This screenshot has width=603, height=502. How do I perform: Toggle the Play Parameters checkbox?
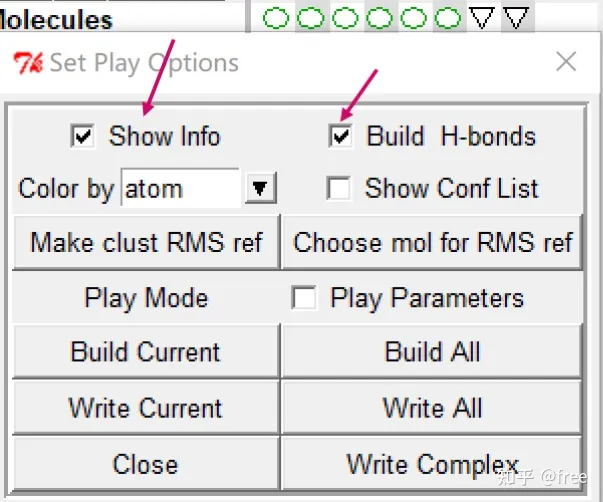point(304,298)
